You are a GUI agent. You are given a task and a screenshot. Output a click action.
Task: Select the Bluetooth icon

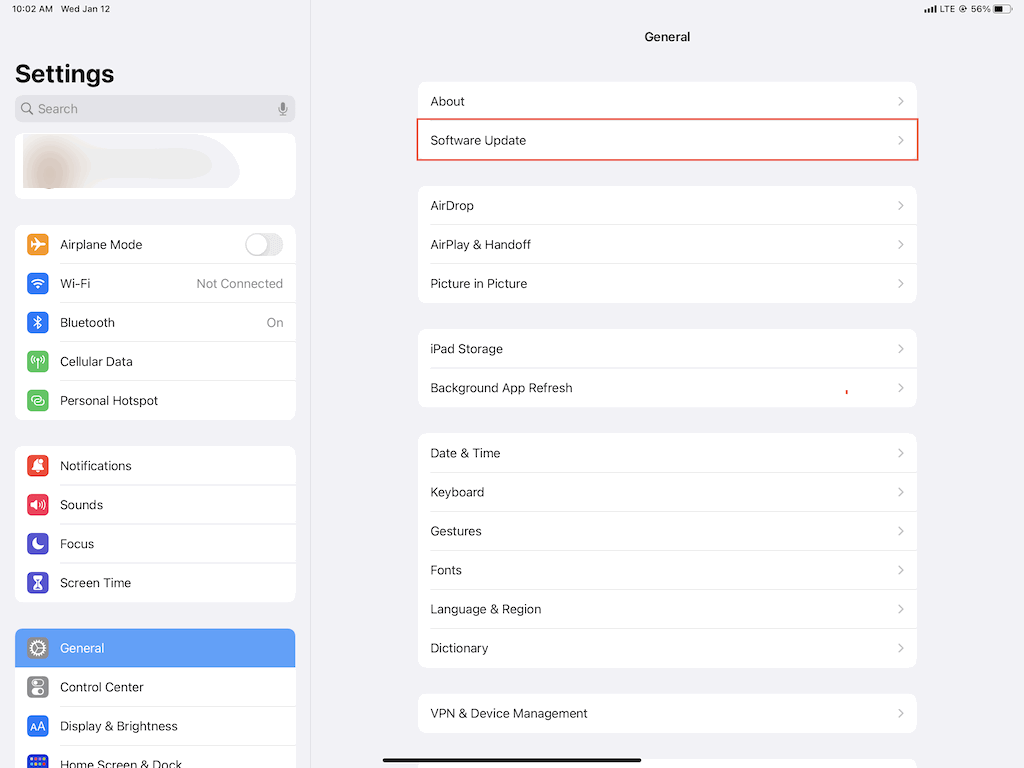tap(37, 322)
